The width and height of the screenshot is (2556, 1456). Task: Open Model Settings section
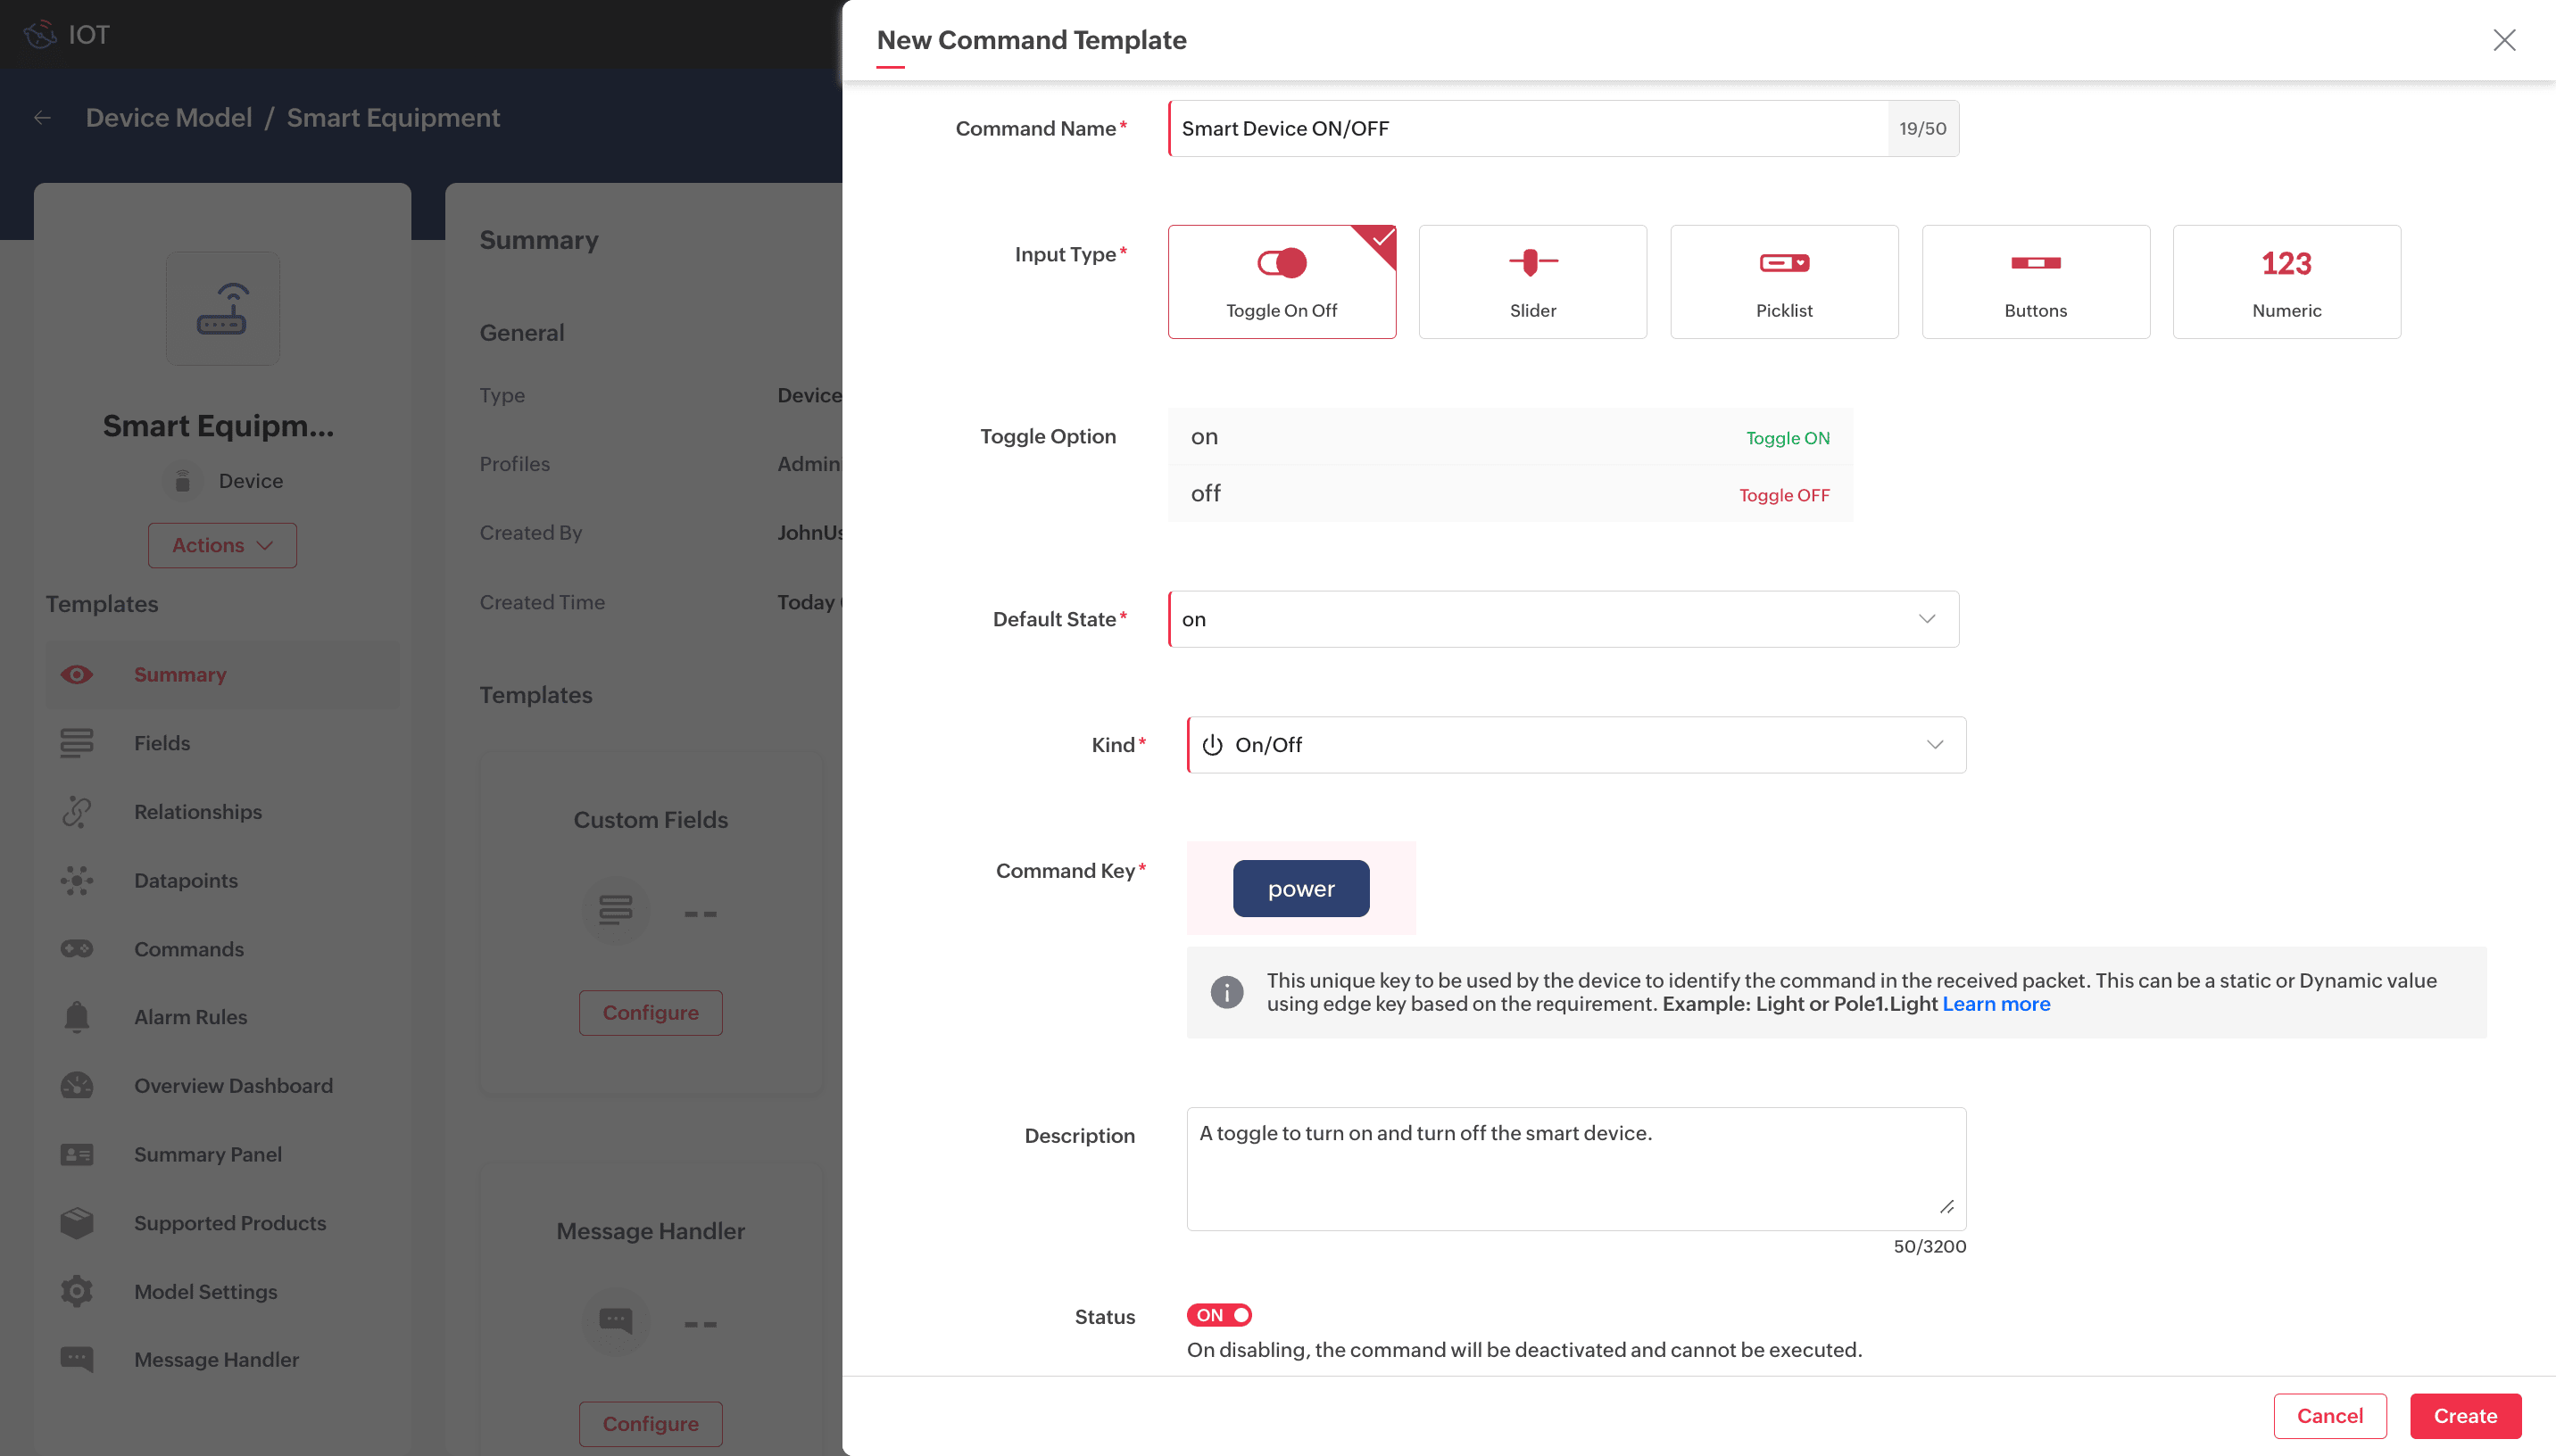point(222,1292)
